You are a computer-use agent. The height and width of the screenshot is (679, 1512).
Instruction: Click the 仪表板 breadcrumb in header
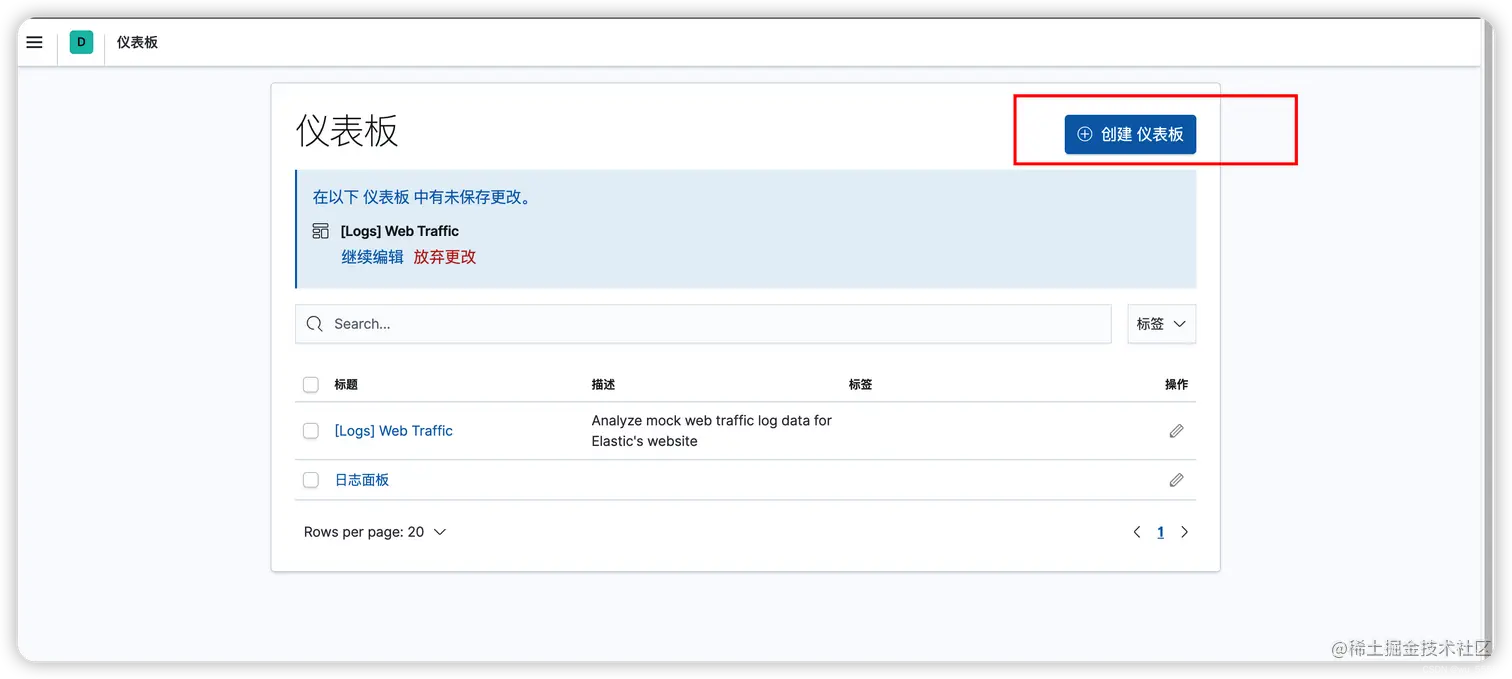[137, 42]
